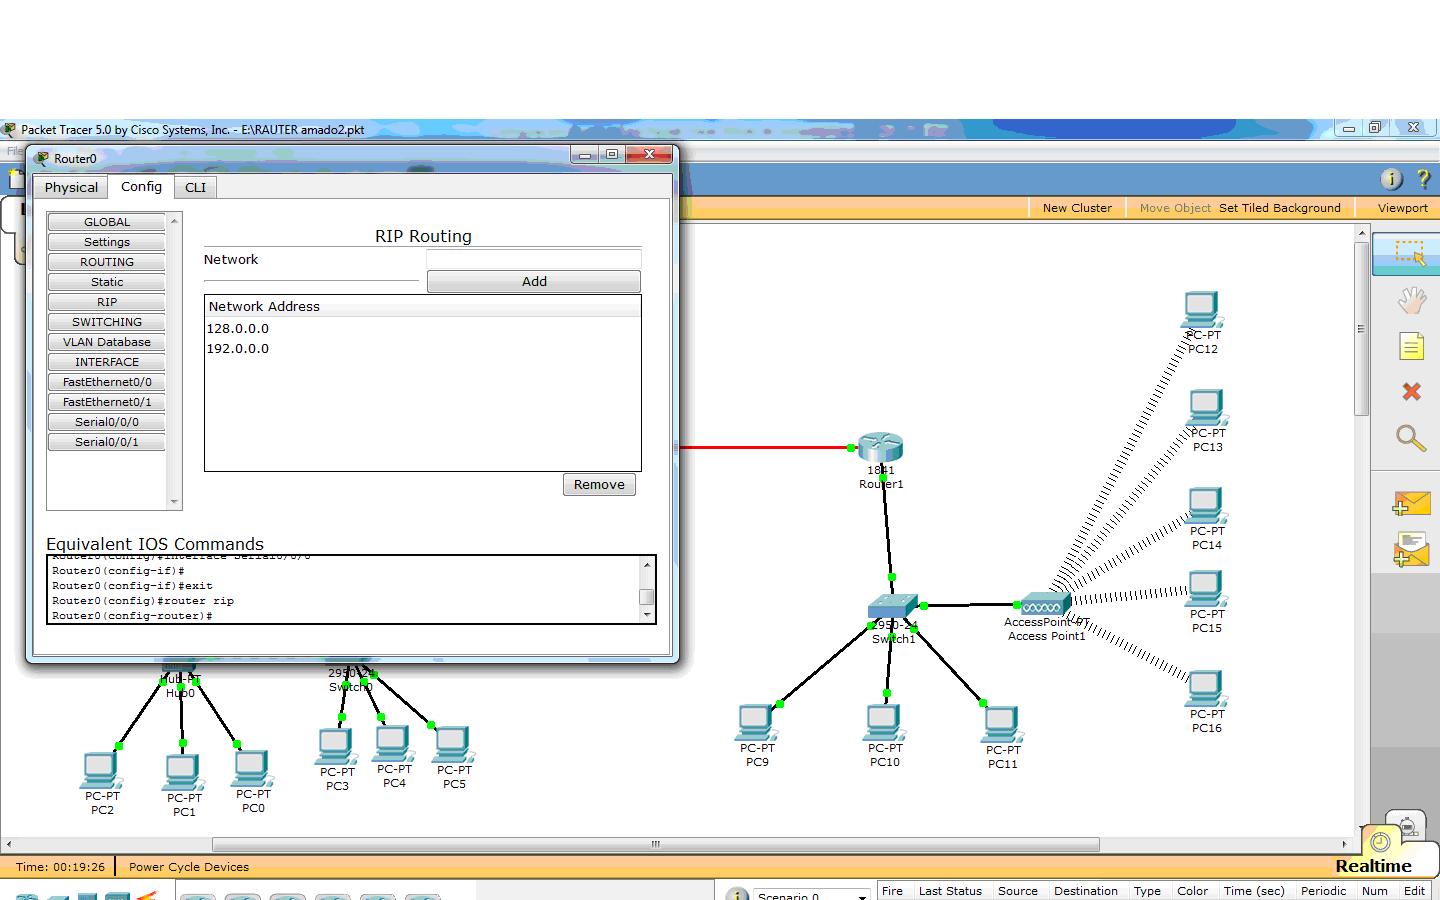Switch to the Physical tab in Router0
Viewport: 1440px width, 900px height.
[71, 187]
